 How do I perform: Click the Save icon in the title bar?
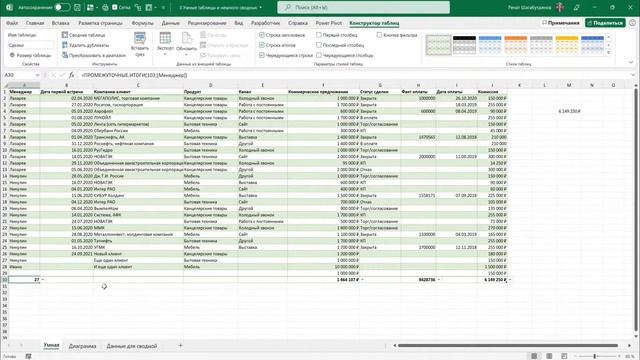[x=77, y=7]
